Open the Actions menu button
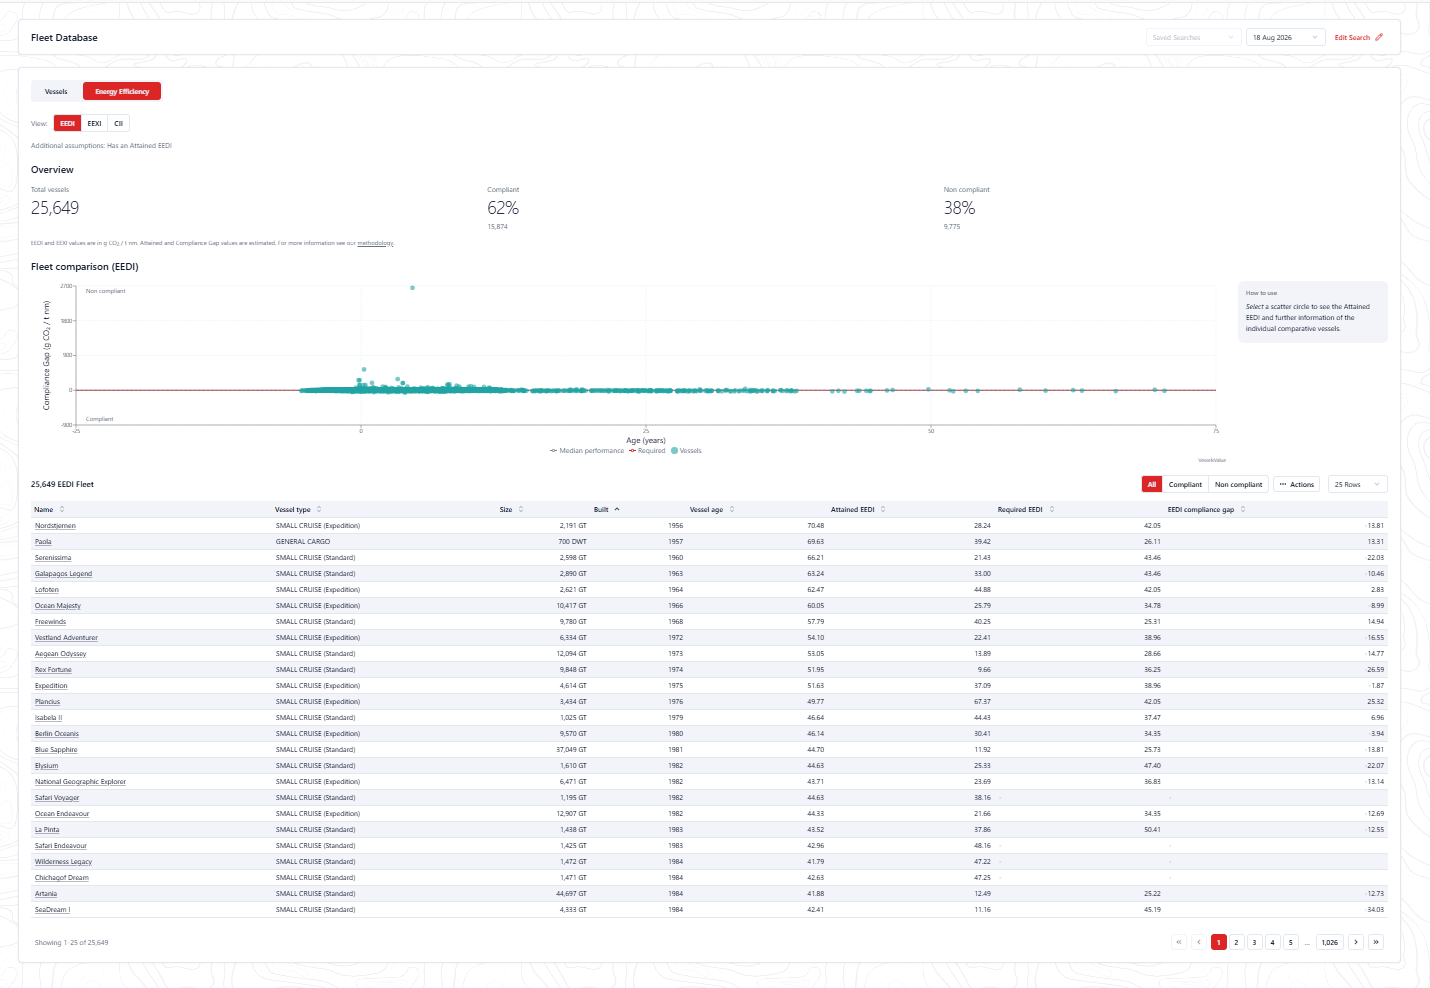Screen dimensions: 1430x988 (1296, 484)
